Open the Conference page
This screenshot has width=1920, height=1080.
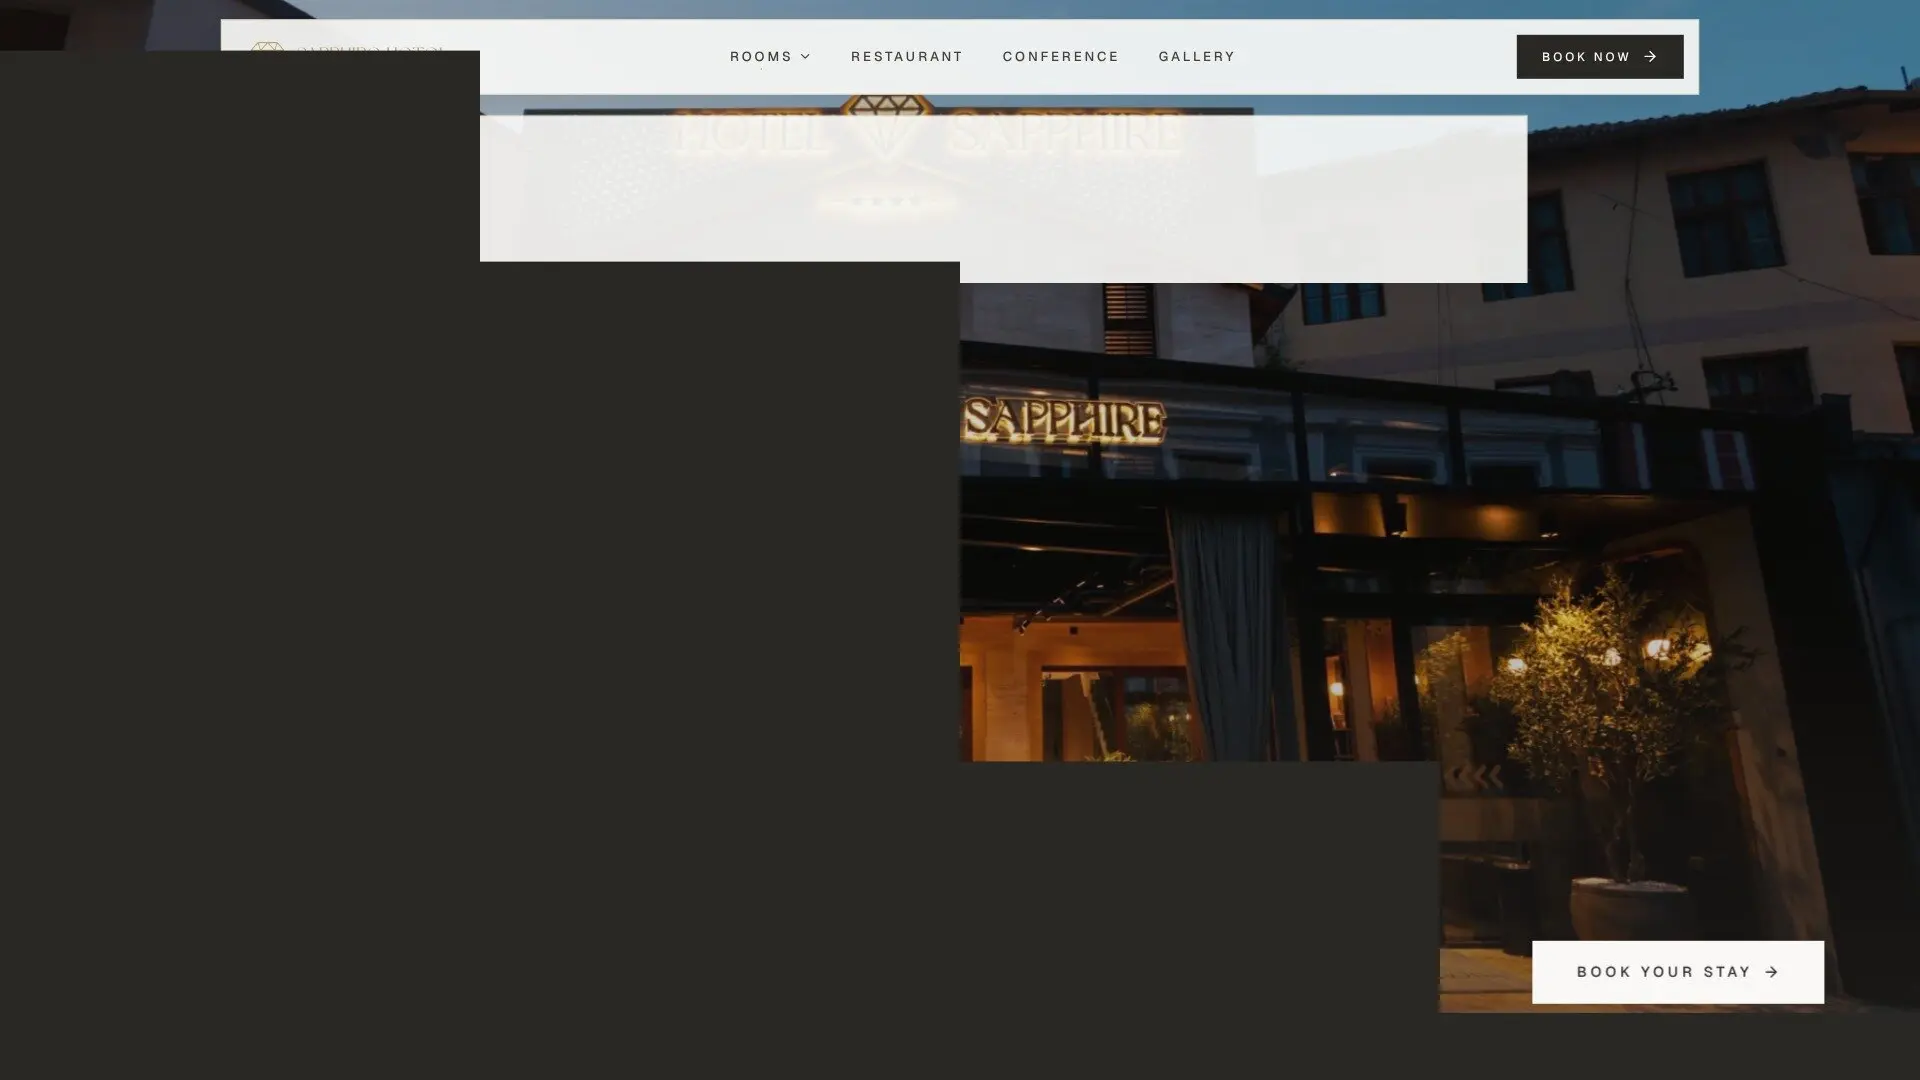[1060, 57]
